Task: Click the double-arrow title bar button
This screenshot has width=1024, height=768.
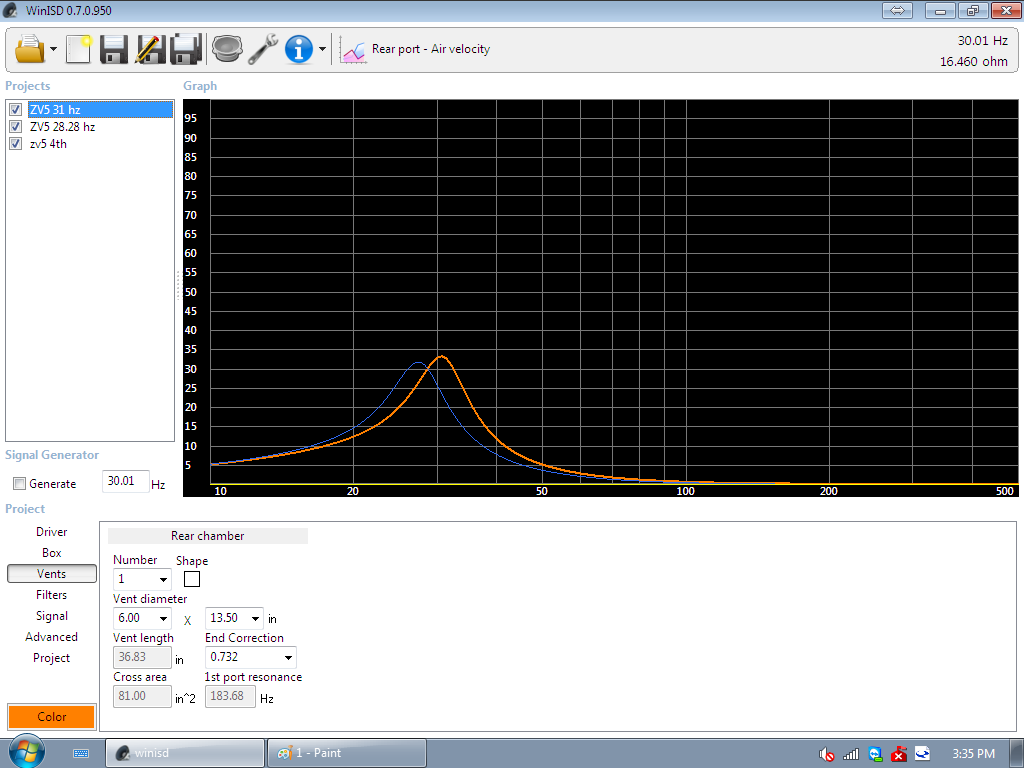Action: coord(897,10)
